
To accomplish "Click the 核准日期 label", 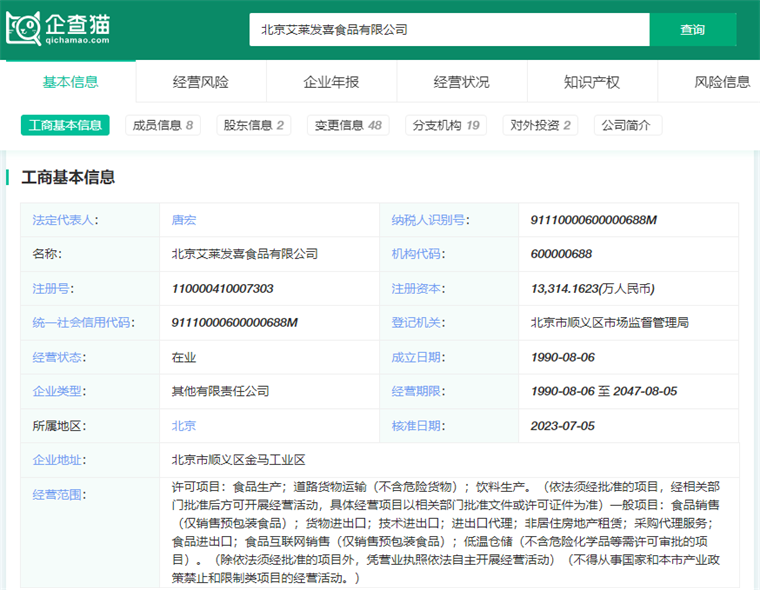I will pyautogui.click(x=416, y=426).
